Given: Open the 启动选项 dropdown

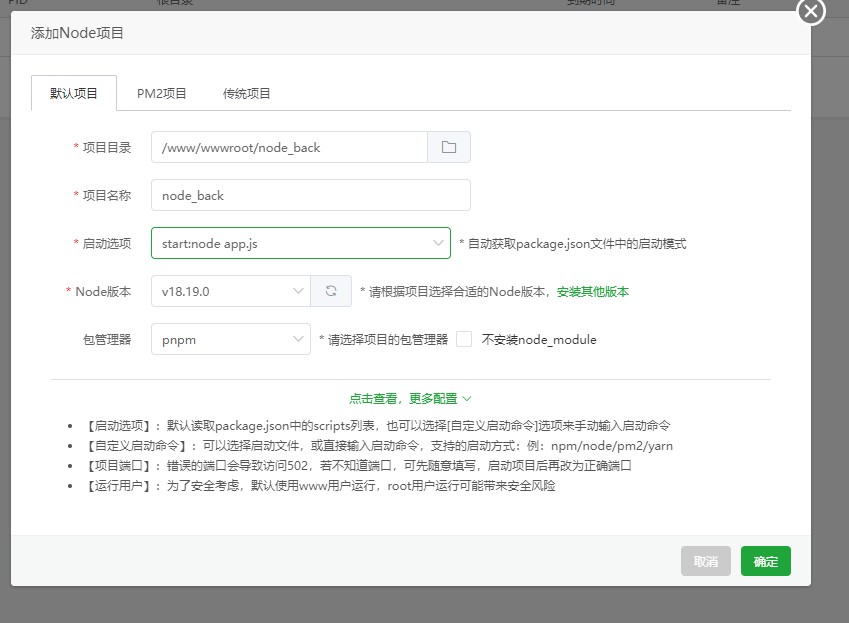Looking at the screenshot, I should tap(301, 243).
